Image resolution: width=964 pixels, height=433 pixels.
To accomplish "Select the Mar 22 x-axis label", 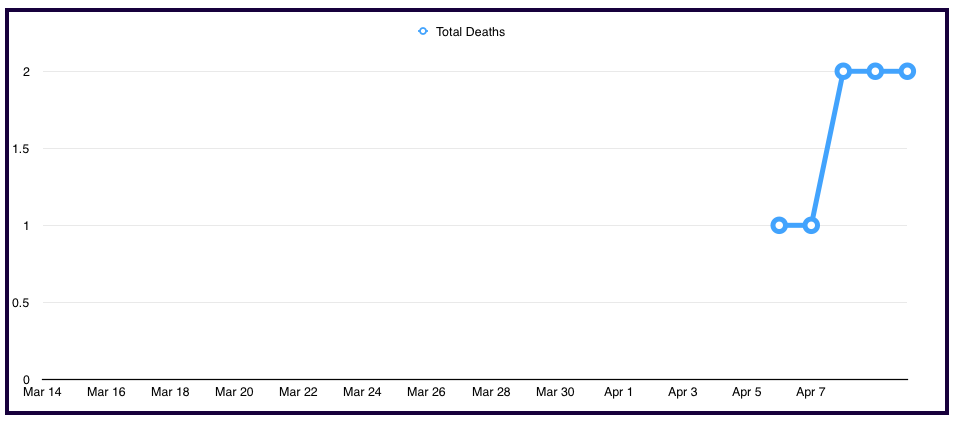I will pos(298,393).
